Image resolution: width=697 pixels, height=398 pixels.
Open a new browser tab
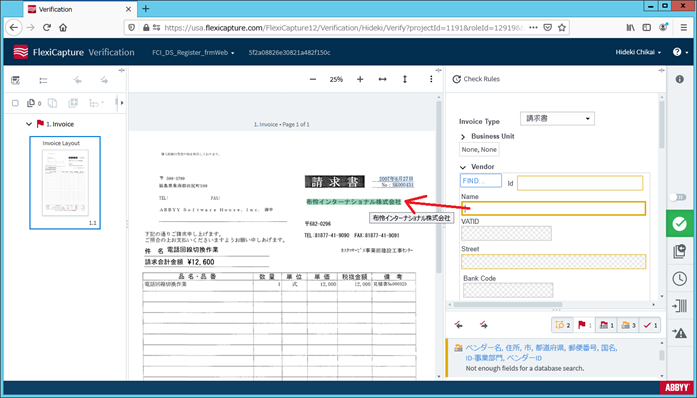point(145,8)
